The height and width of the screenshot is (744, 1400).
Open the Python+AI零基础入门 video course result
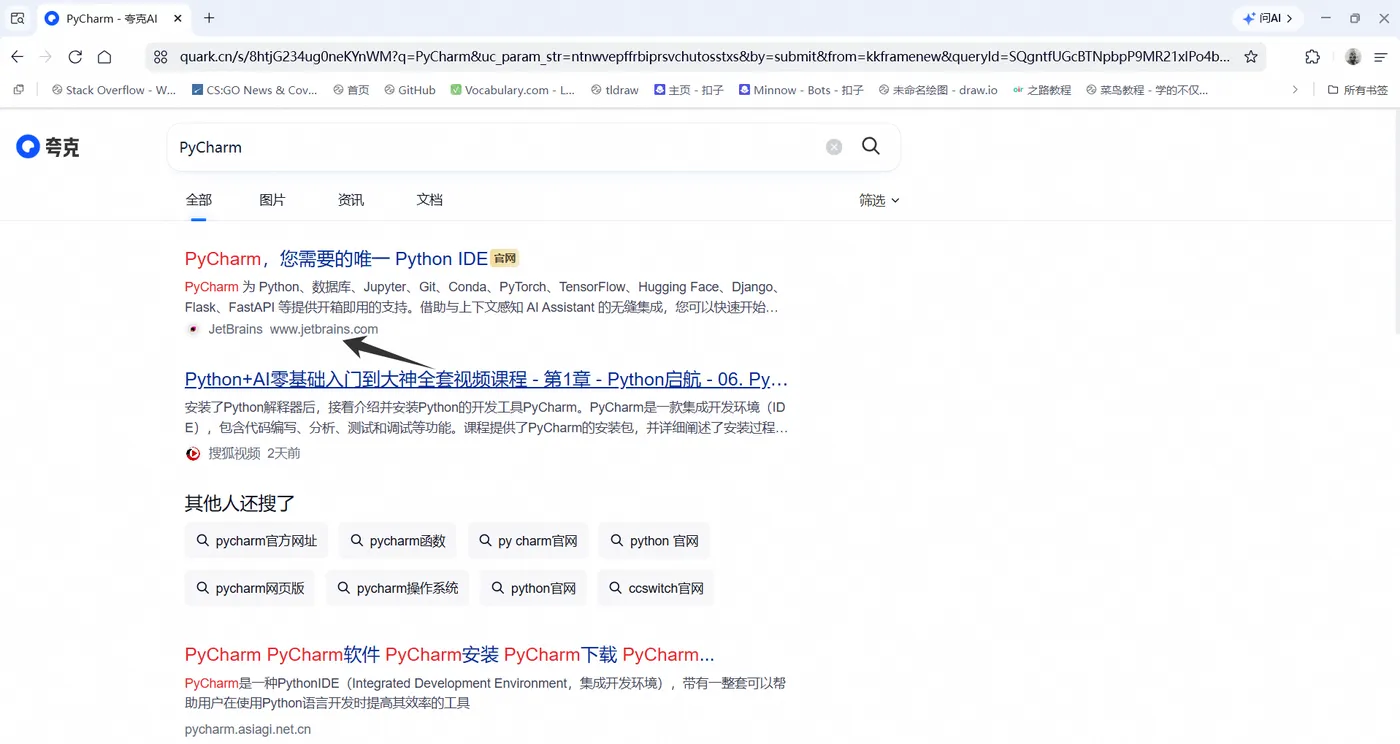(486, 380)
